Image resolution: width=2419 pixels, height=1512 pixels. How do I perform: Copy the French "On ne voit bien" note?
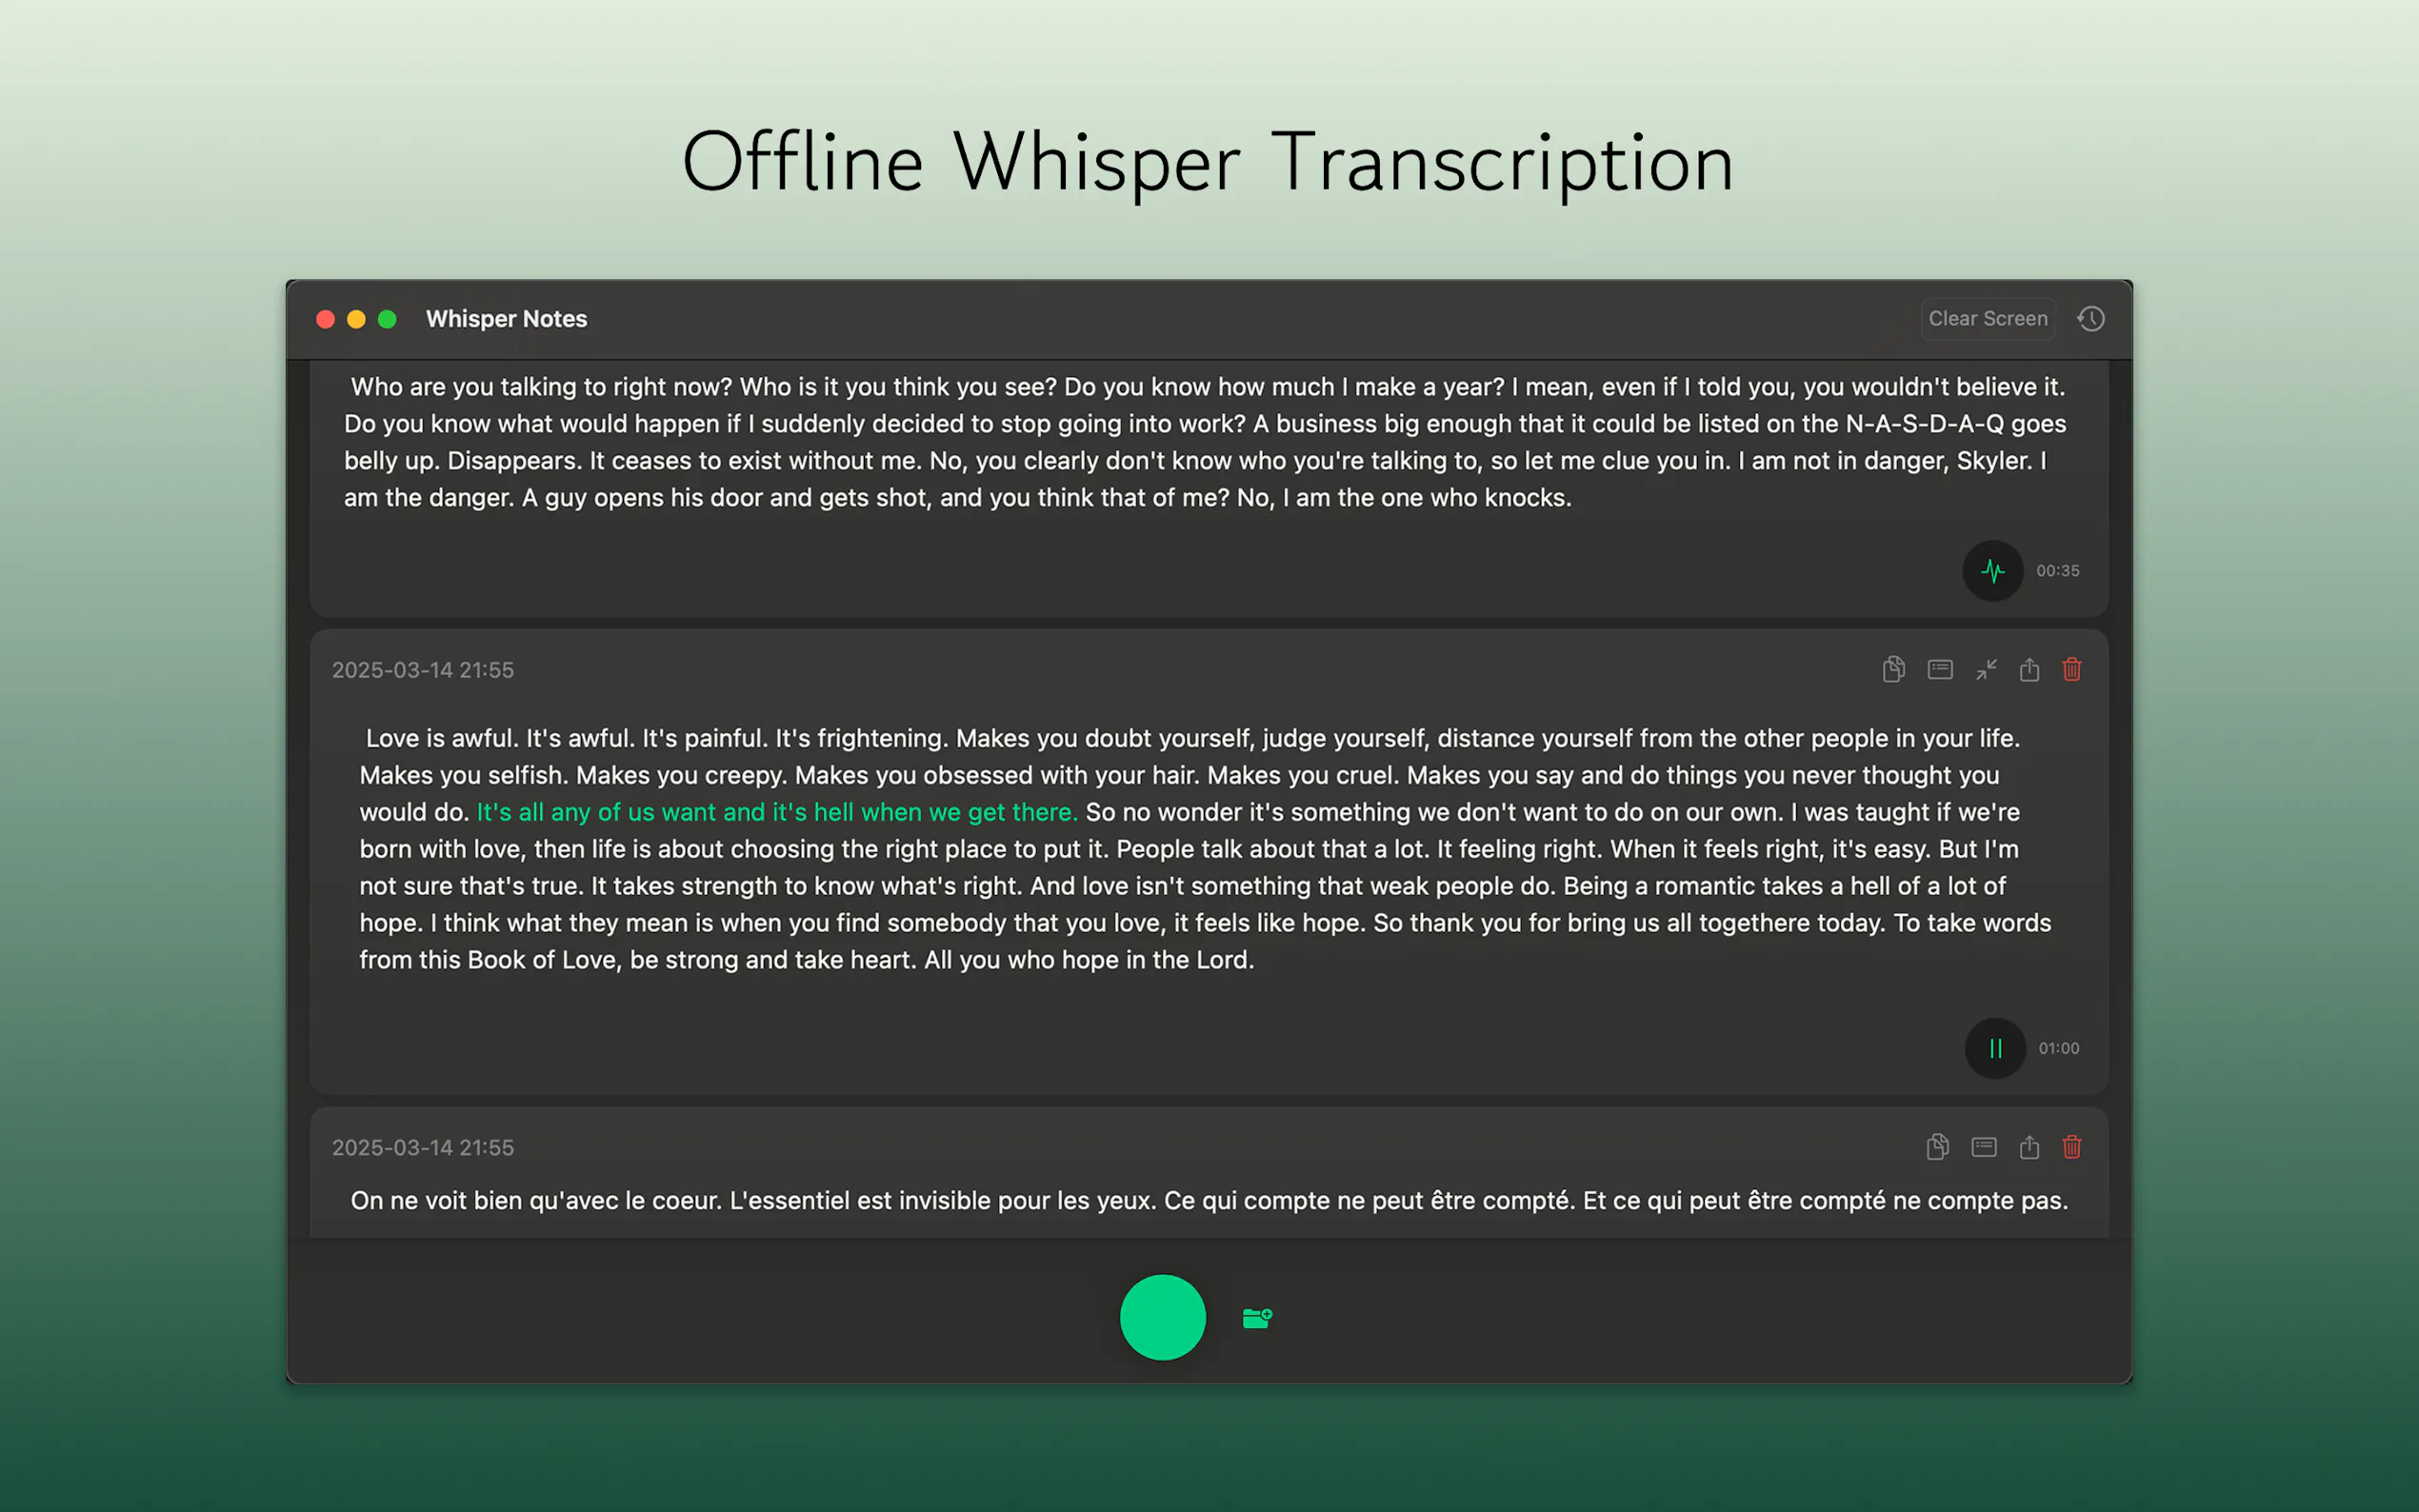[1937, 1146]
